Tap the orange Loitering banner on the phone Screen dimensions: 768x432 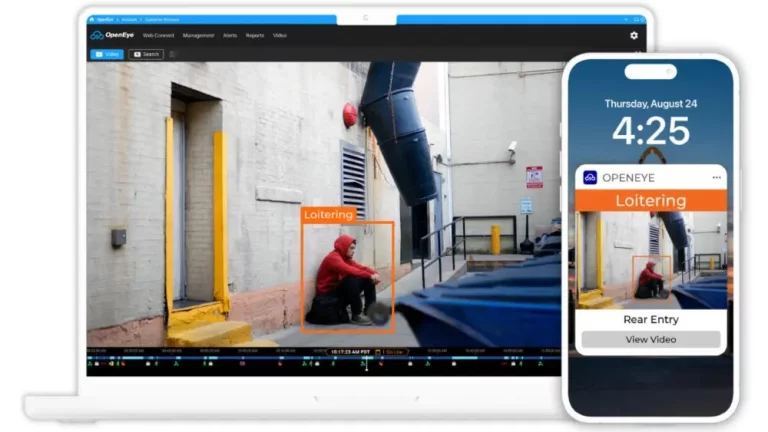[x=650, y=201]
